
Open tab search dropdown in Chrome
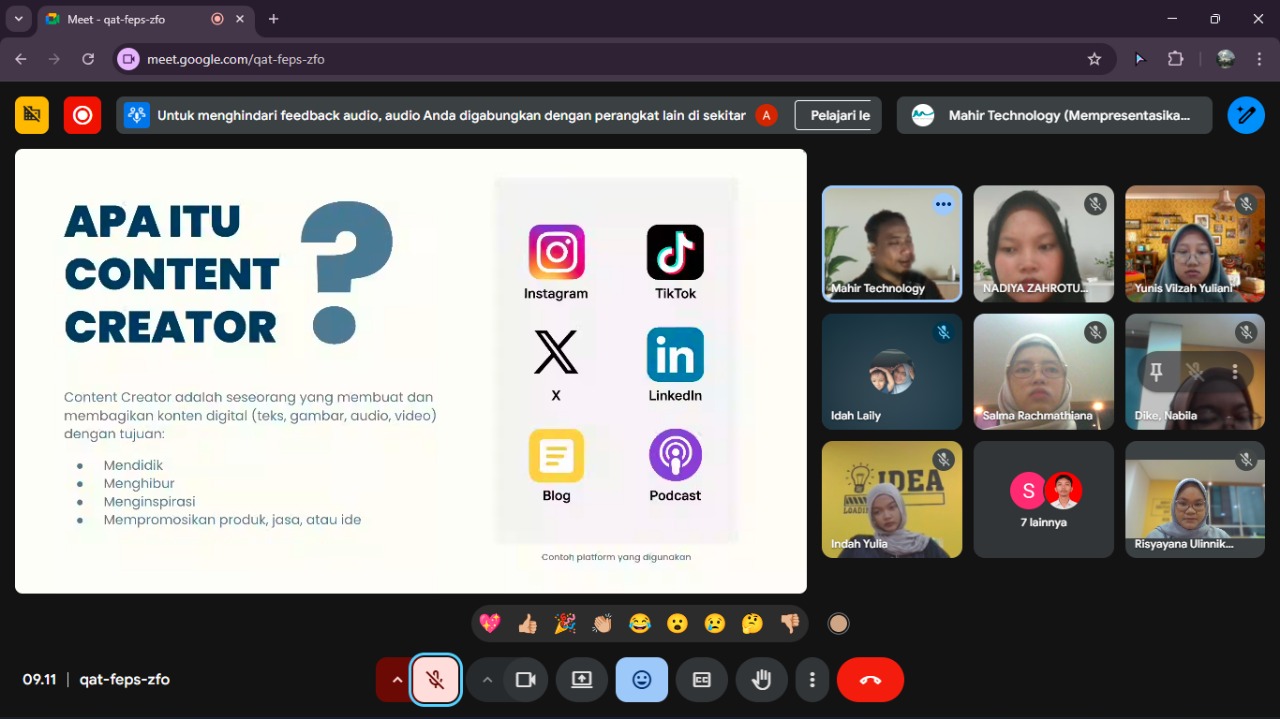pos(18,19)
